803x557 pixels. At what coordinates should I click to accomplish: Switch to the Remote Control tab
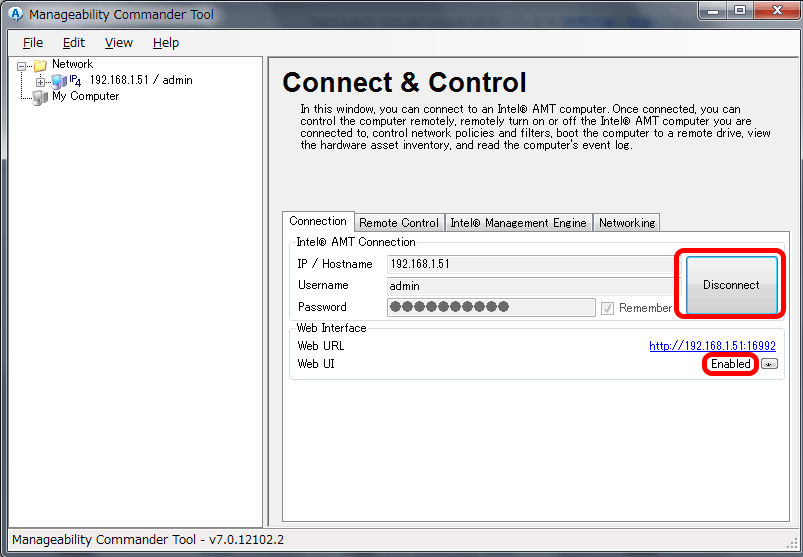(399, 223)
